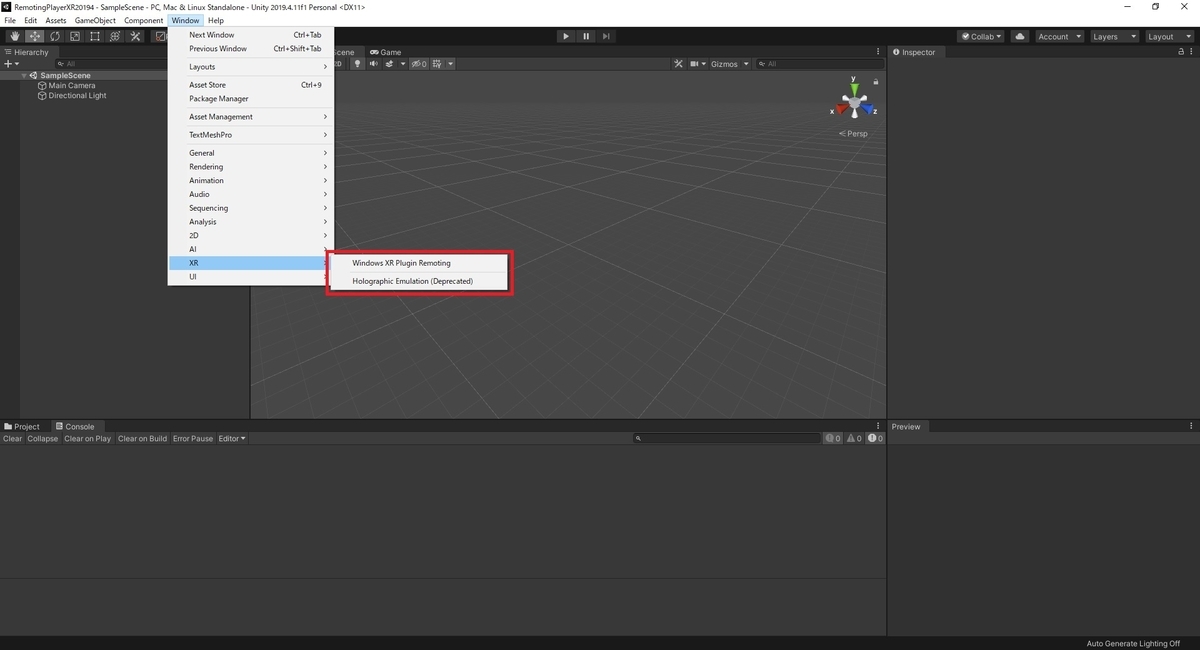
Task: Open the cloud services panel
Action: pyautogui.click(x=1019, y=36)
